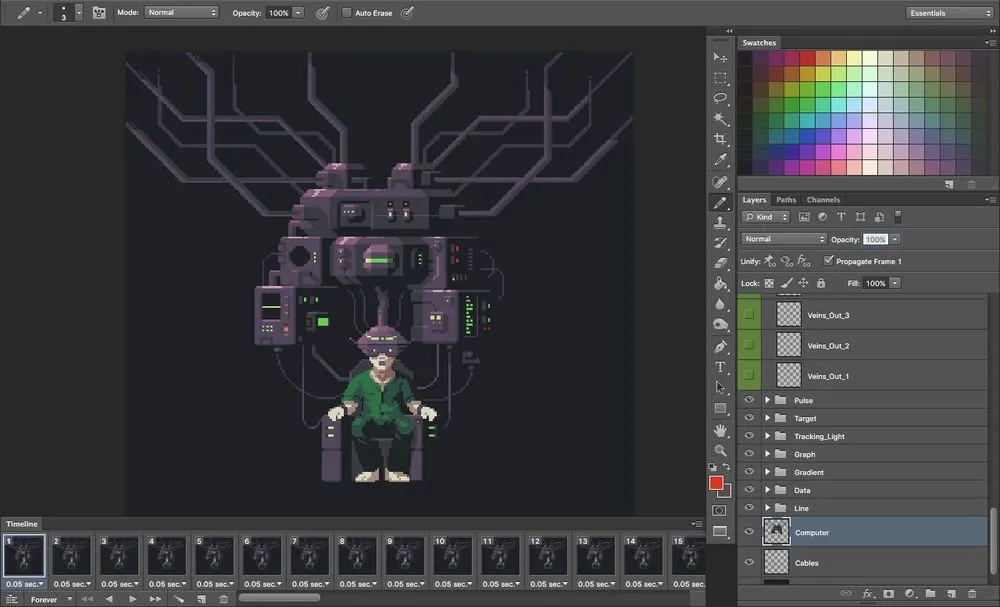This screenshot has width=1000, height=607.
Task: Uncheck Propagate Frame 1
Action: [x=828, y=260]
